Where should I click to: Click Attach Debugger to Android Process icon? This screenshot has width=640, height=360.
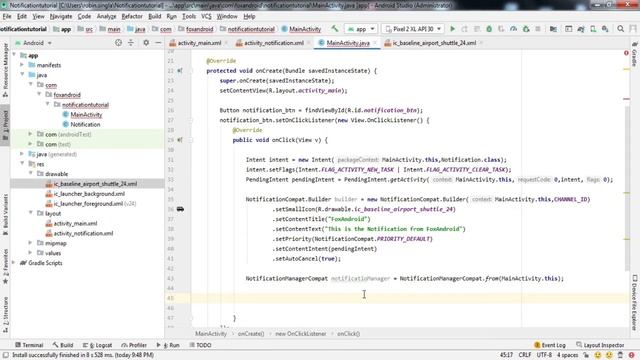(x=526, y=29)
